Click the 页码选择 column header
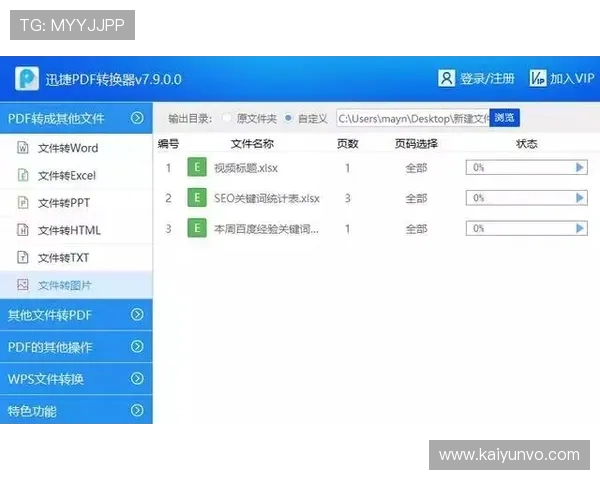The image size is (600, 480). tap(416, 144)
